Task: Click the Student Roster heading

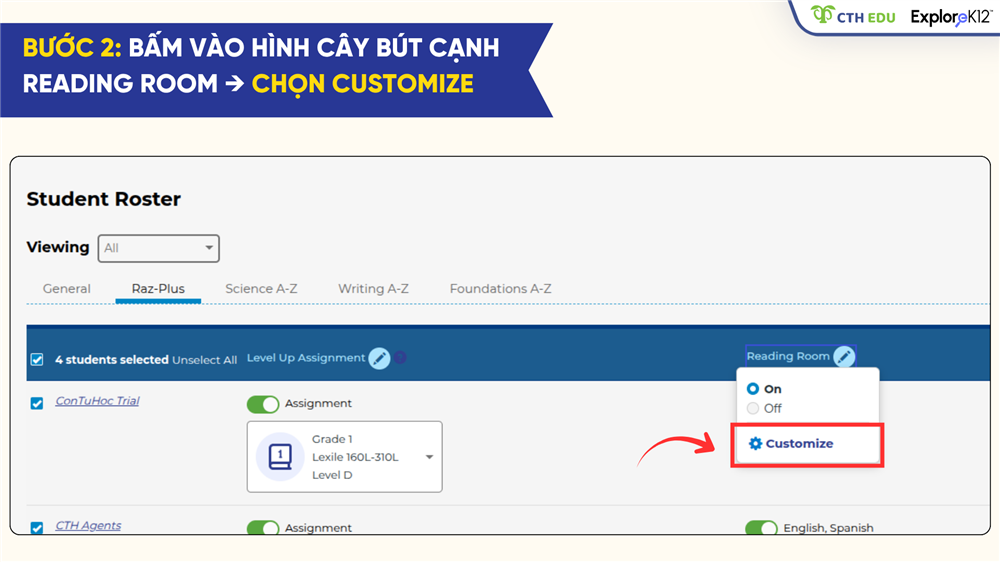Action: [x=103, y=199]
